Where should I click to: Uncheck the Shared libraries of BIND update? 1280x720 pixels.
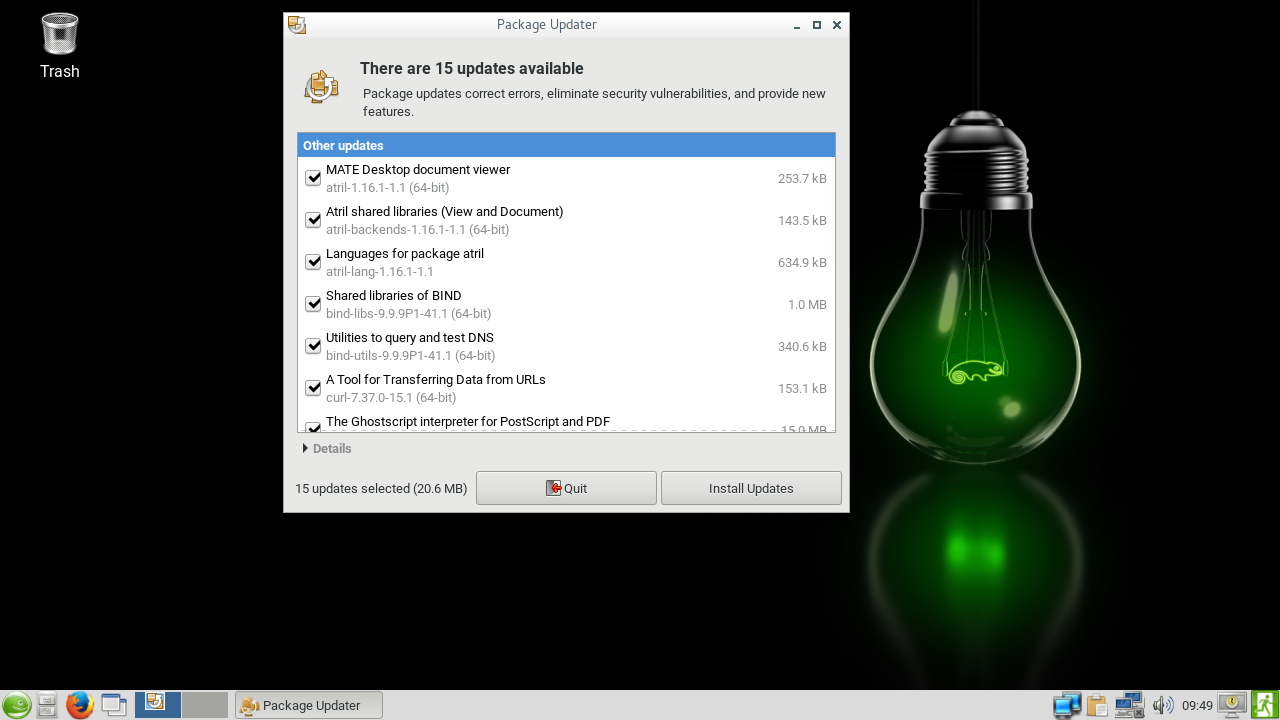pos(313,305)
